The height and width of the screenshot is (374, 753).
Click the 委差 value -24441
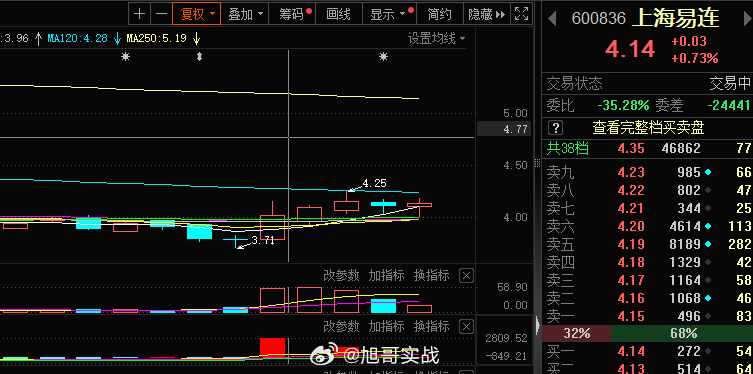click(728, 105)
